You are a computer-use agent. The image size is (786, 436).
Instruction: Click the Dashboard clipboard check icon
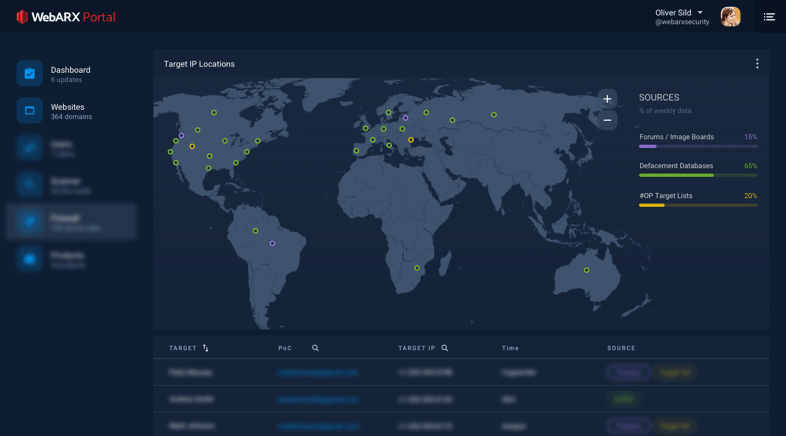pyautogui.click(x=30, y=74)
